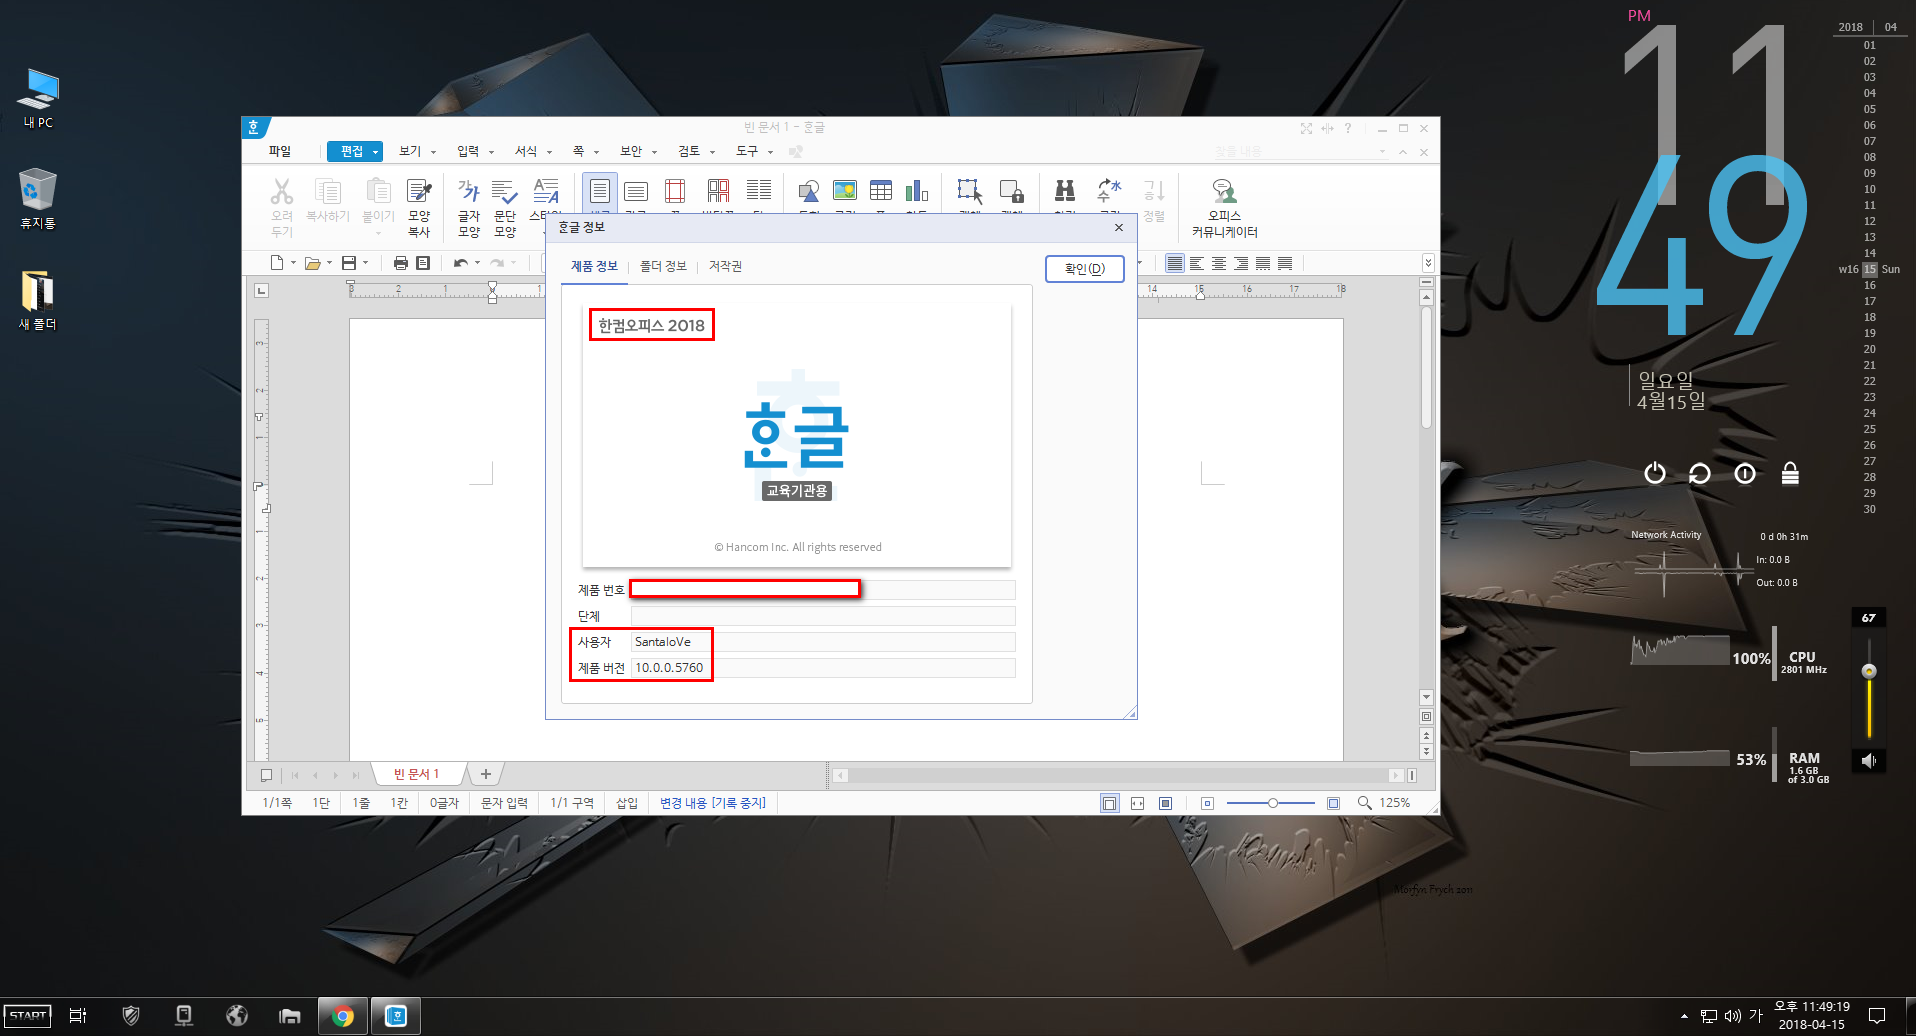Switch to 폴더 정보 tab in dialog
The image size is (1916, 1036).
tap(663, 266)
